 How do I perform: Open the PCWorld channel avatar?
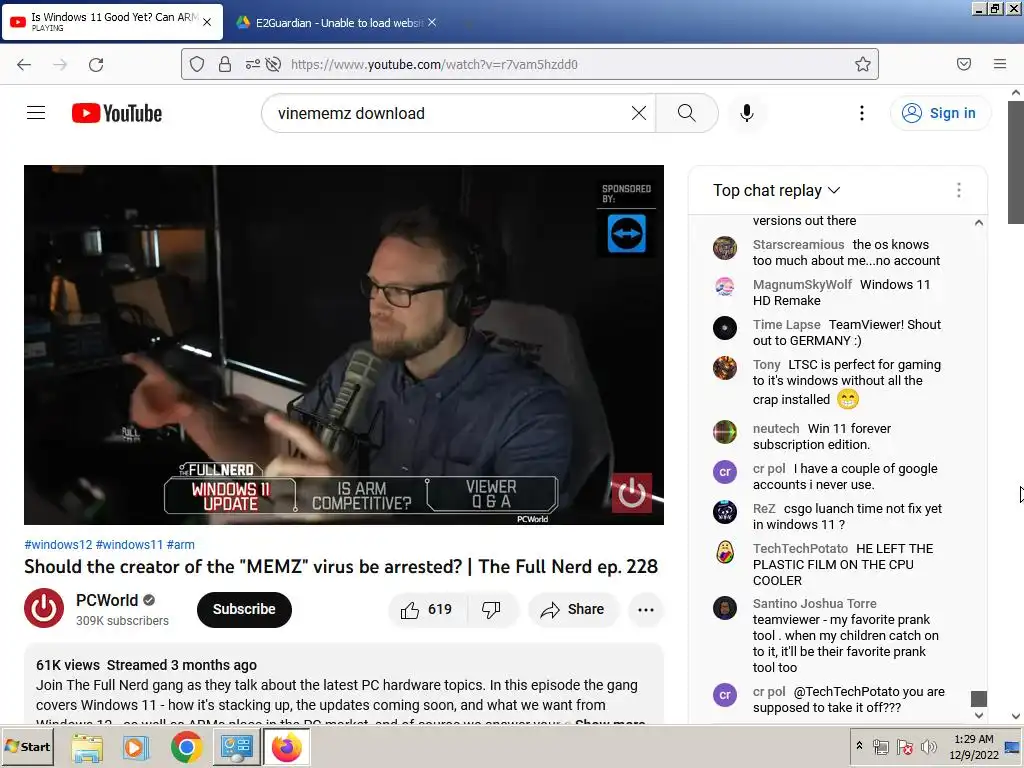click(44, 608)
